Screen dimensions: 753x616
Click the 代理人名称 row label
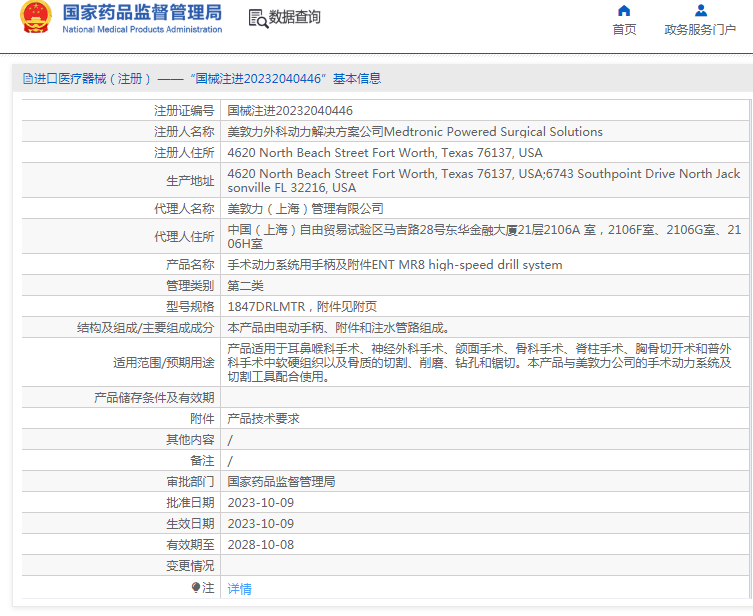coord(184,209)
